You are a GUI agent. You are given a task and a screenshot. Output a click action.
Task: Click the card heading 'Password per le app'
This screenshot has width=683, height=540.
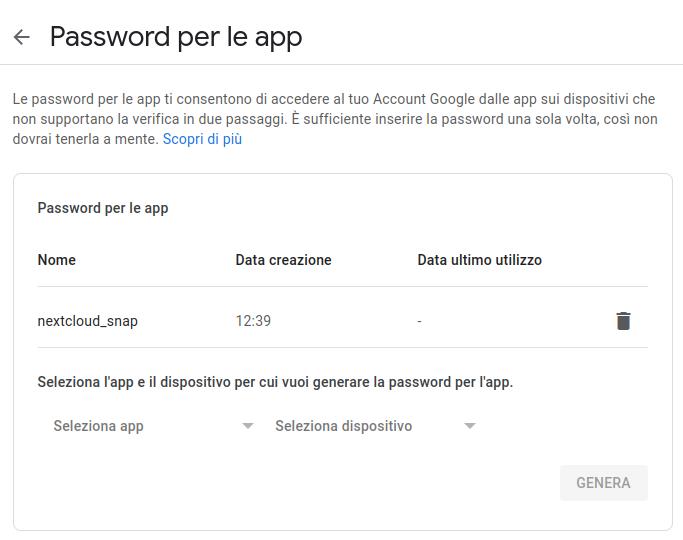(103, 208)
